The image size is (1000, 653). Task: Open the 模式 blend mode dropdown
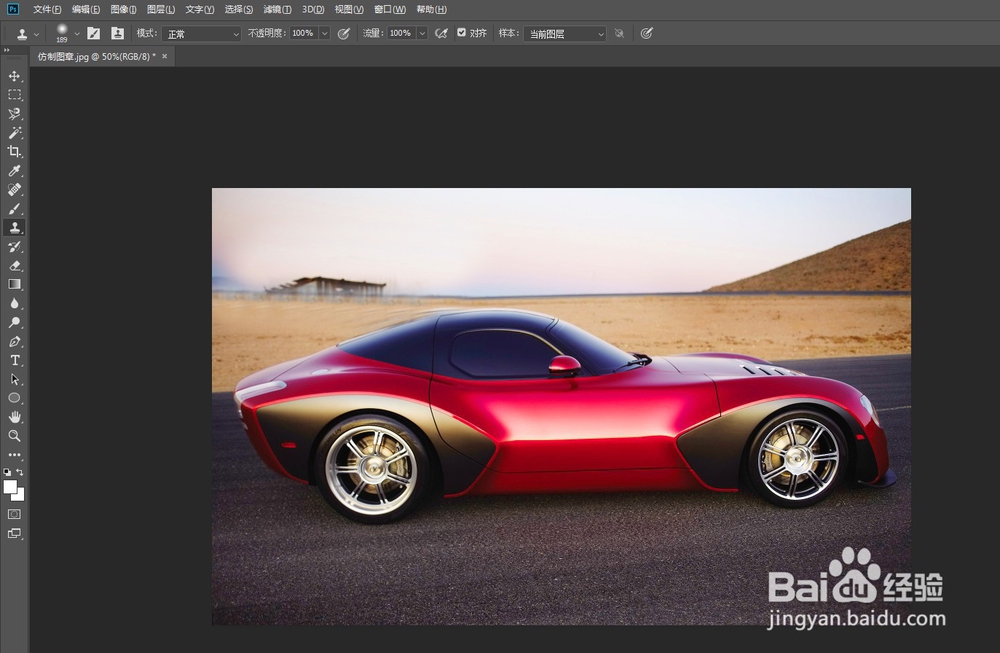point(202,34)
